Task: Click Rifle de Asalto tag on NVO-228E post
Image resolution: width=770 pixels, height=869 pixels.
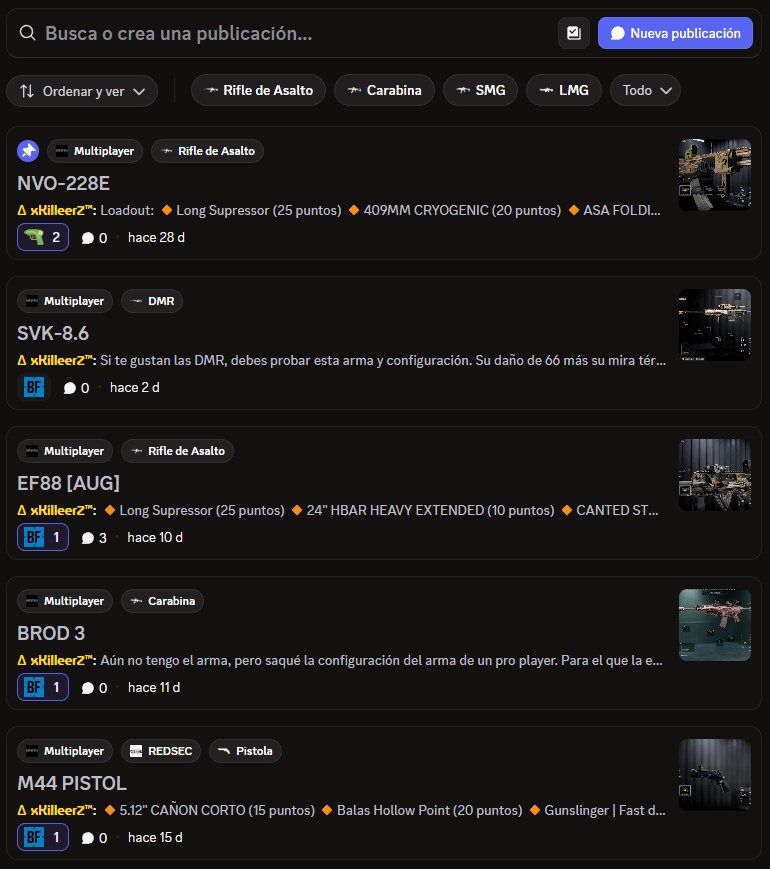Action: click(x=207, y=151)
